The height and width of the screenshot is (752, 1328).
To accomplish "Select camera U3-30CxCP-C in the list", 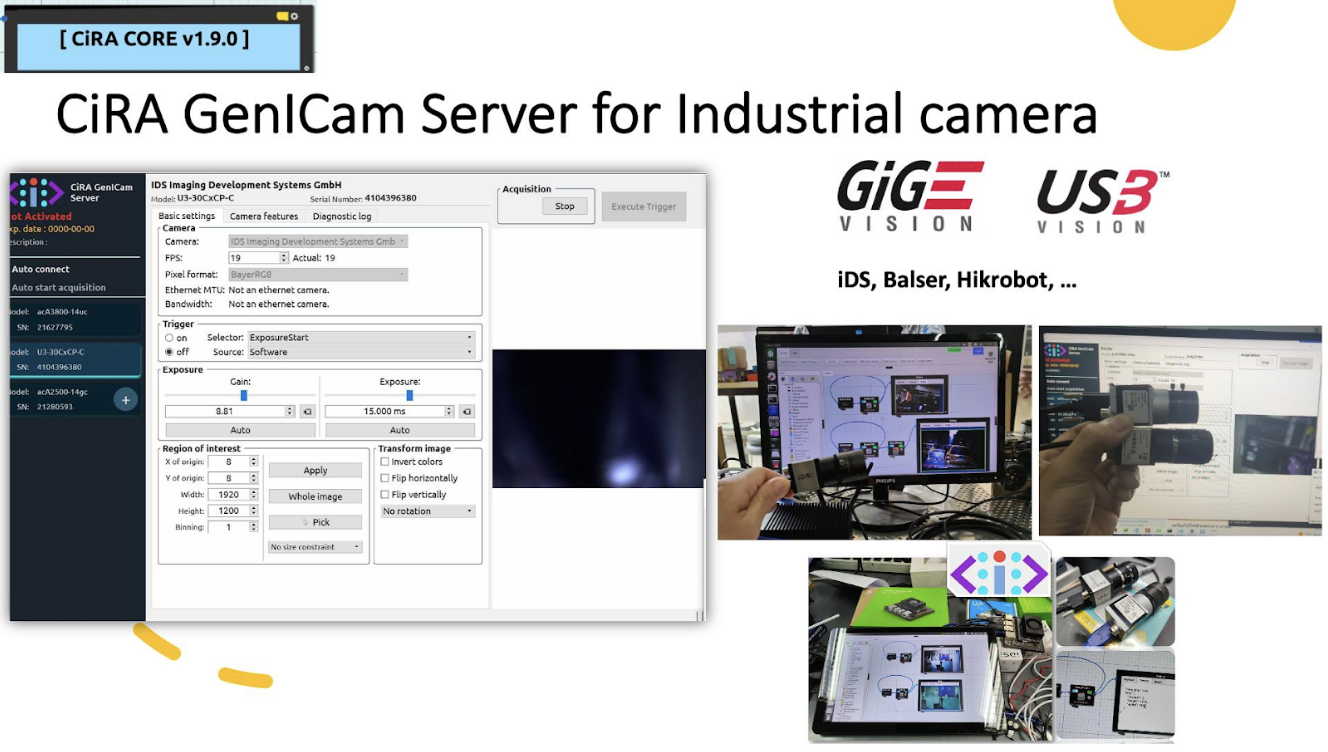I will click(76, 359).
